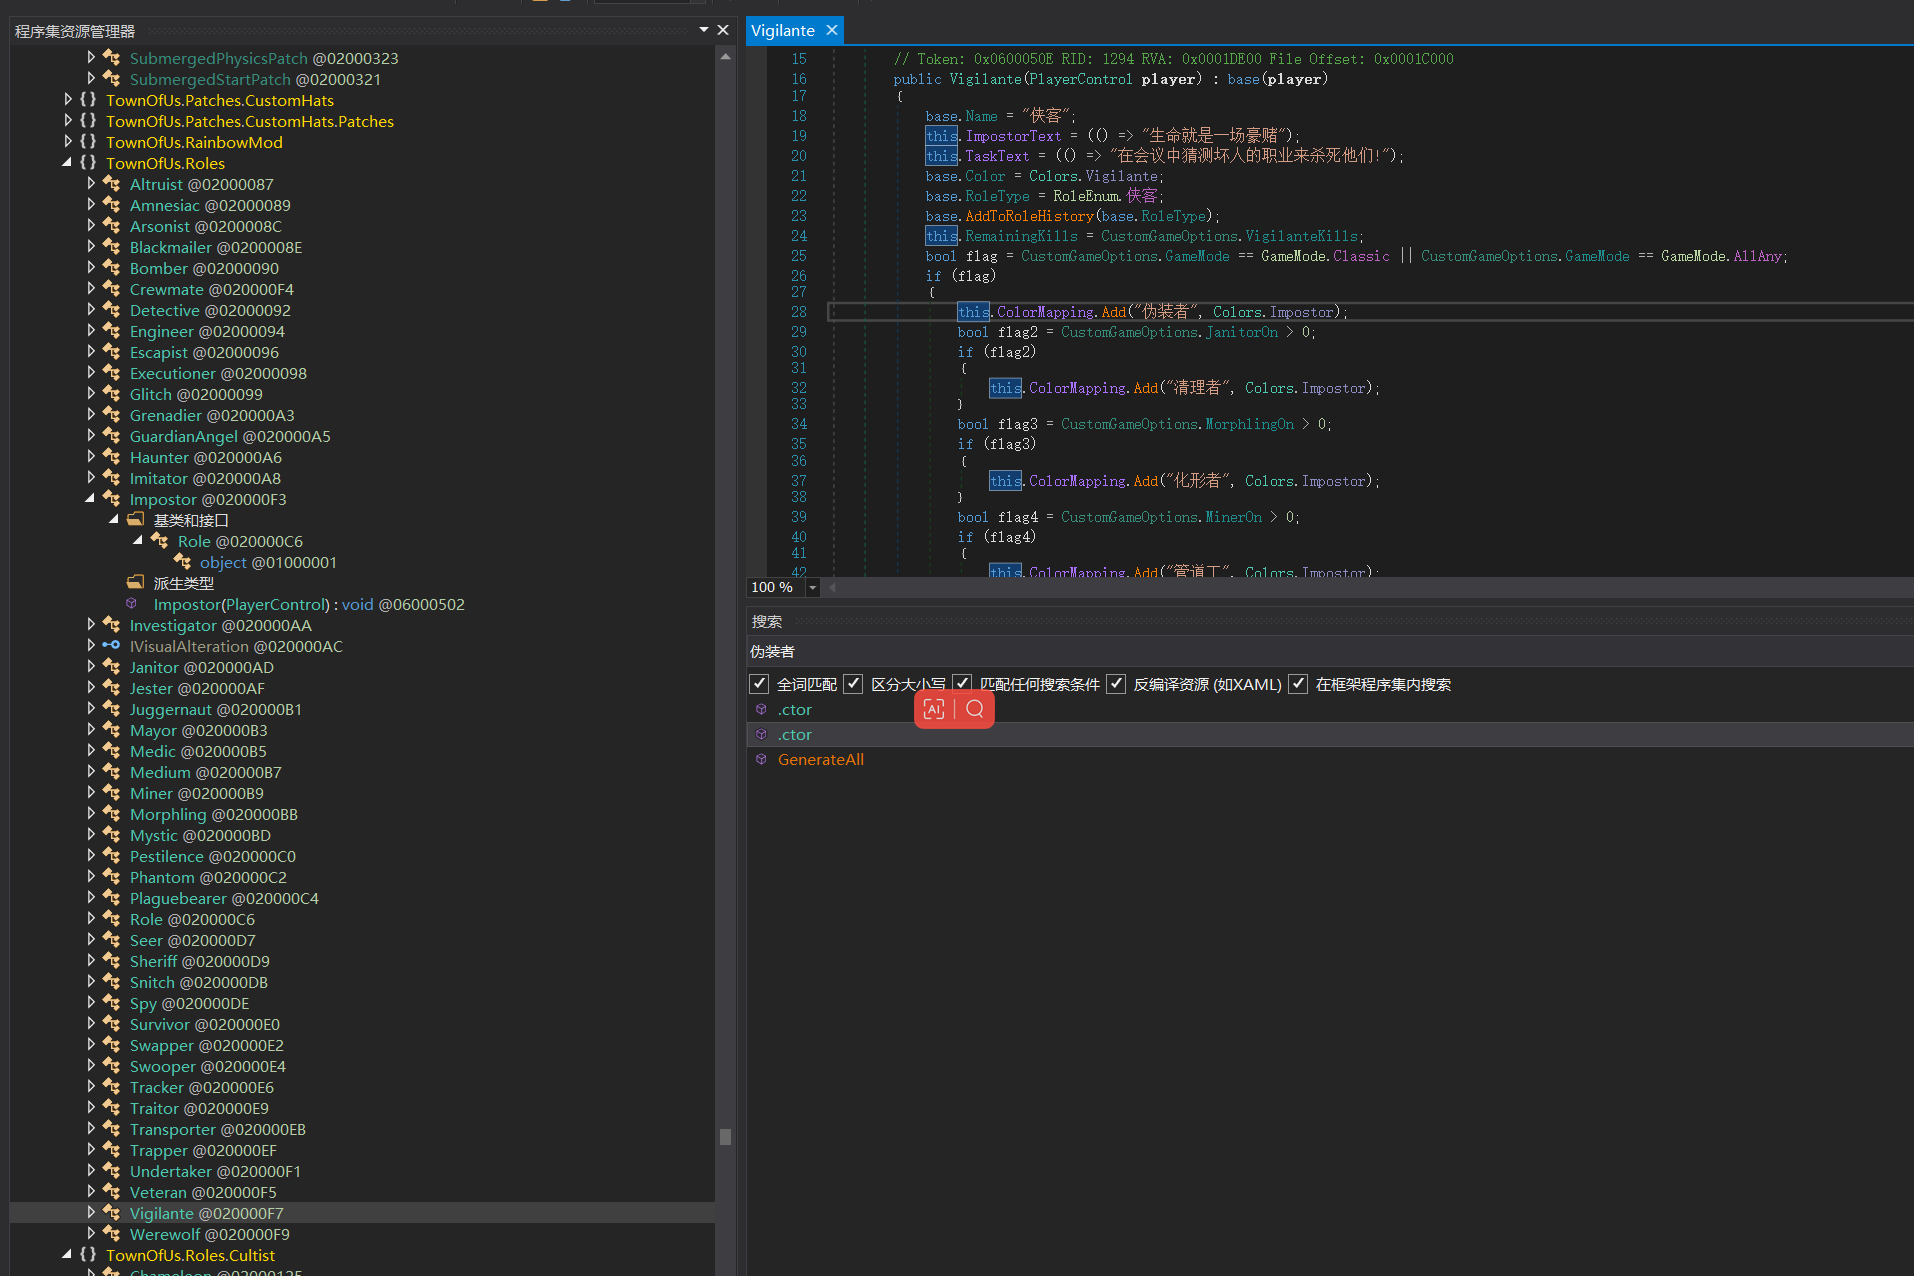
Task: Select Arsonist @0200008C in the tree
Action: 205,226
